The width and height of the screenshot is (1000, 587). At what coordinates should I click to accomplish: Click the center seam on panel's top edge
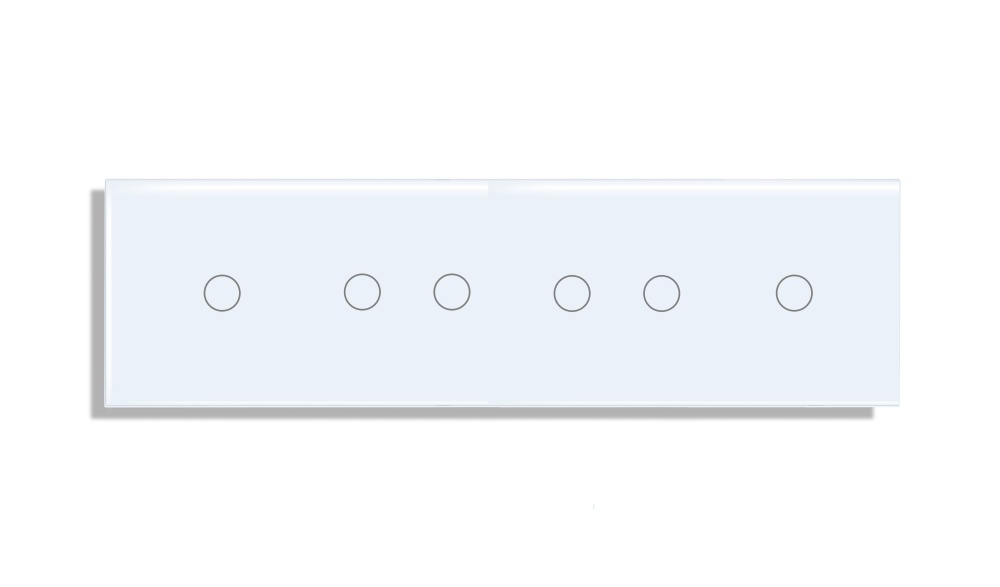click(489, 185)
